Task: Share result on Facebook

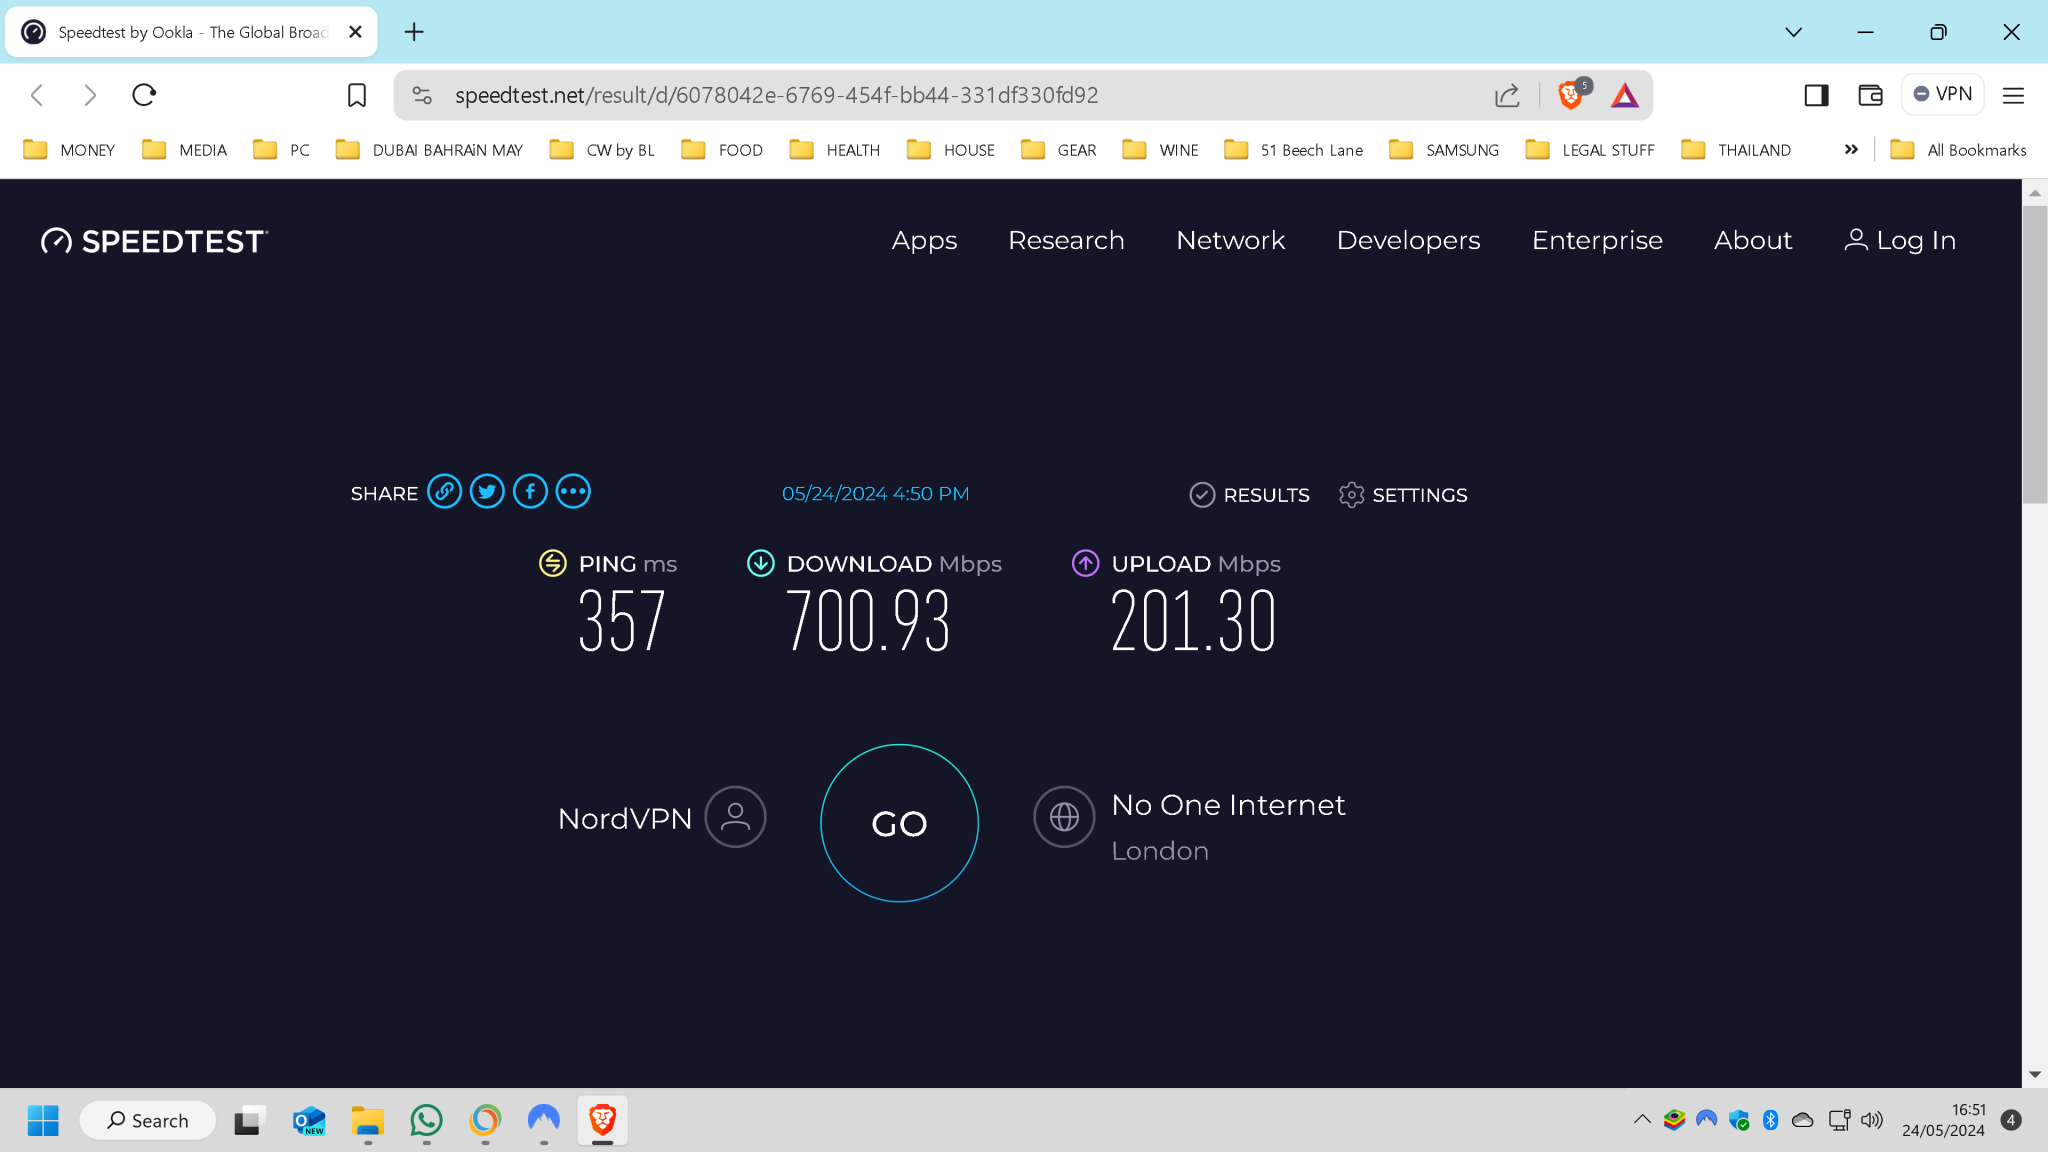Action: click(530, 492)
